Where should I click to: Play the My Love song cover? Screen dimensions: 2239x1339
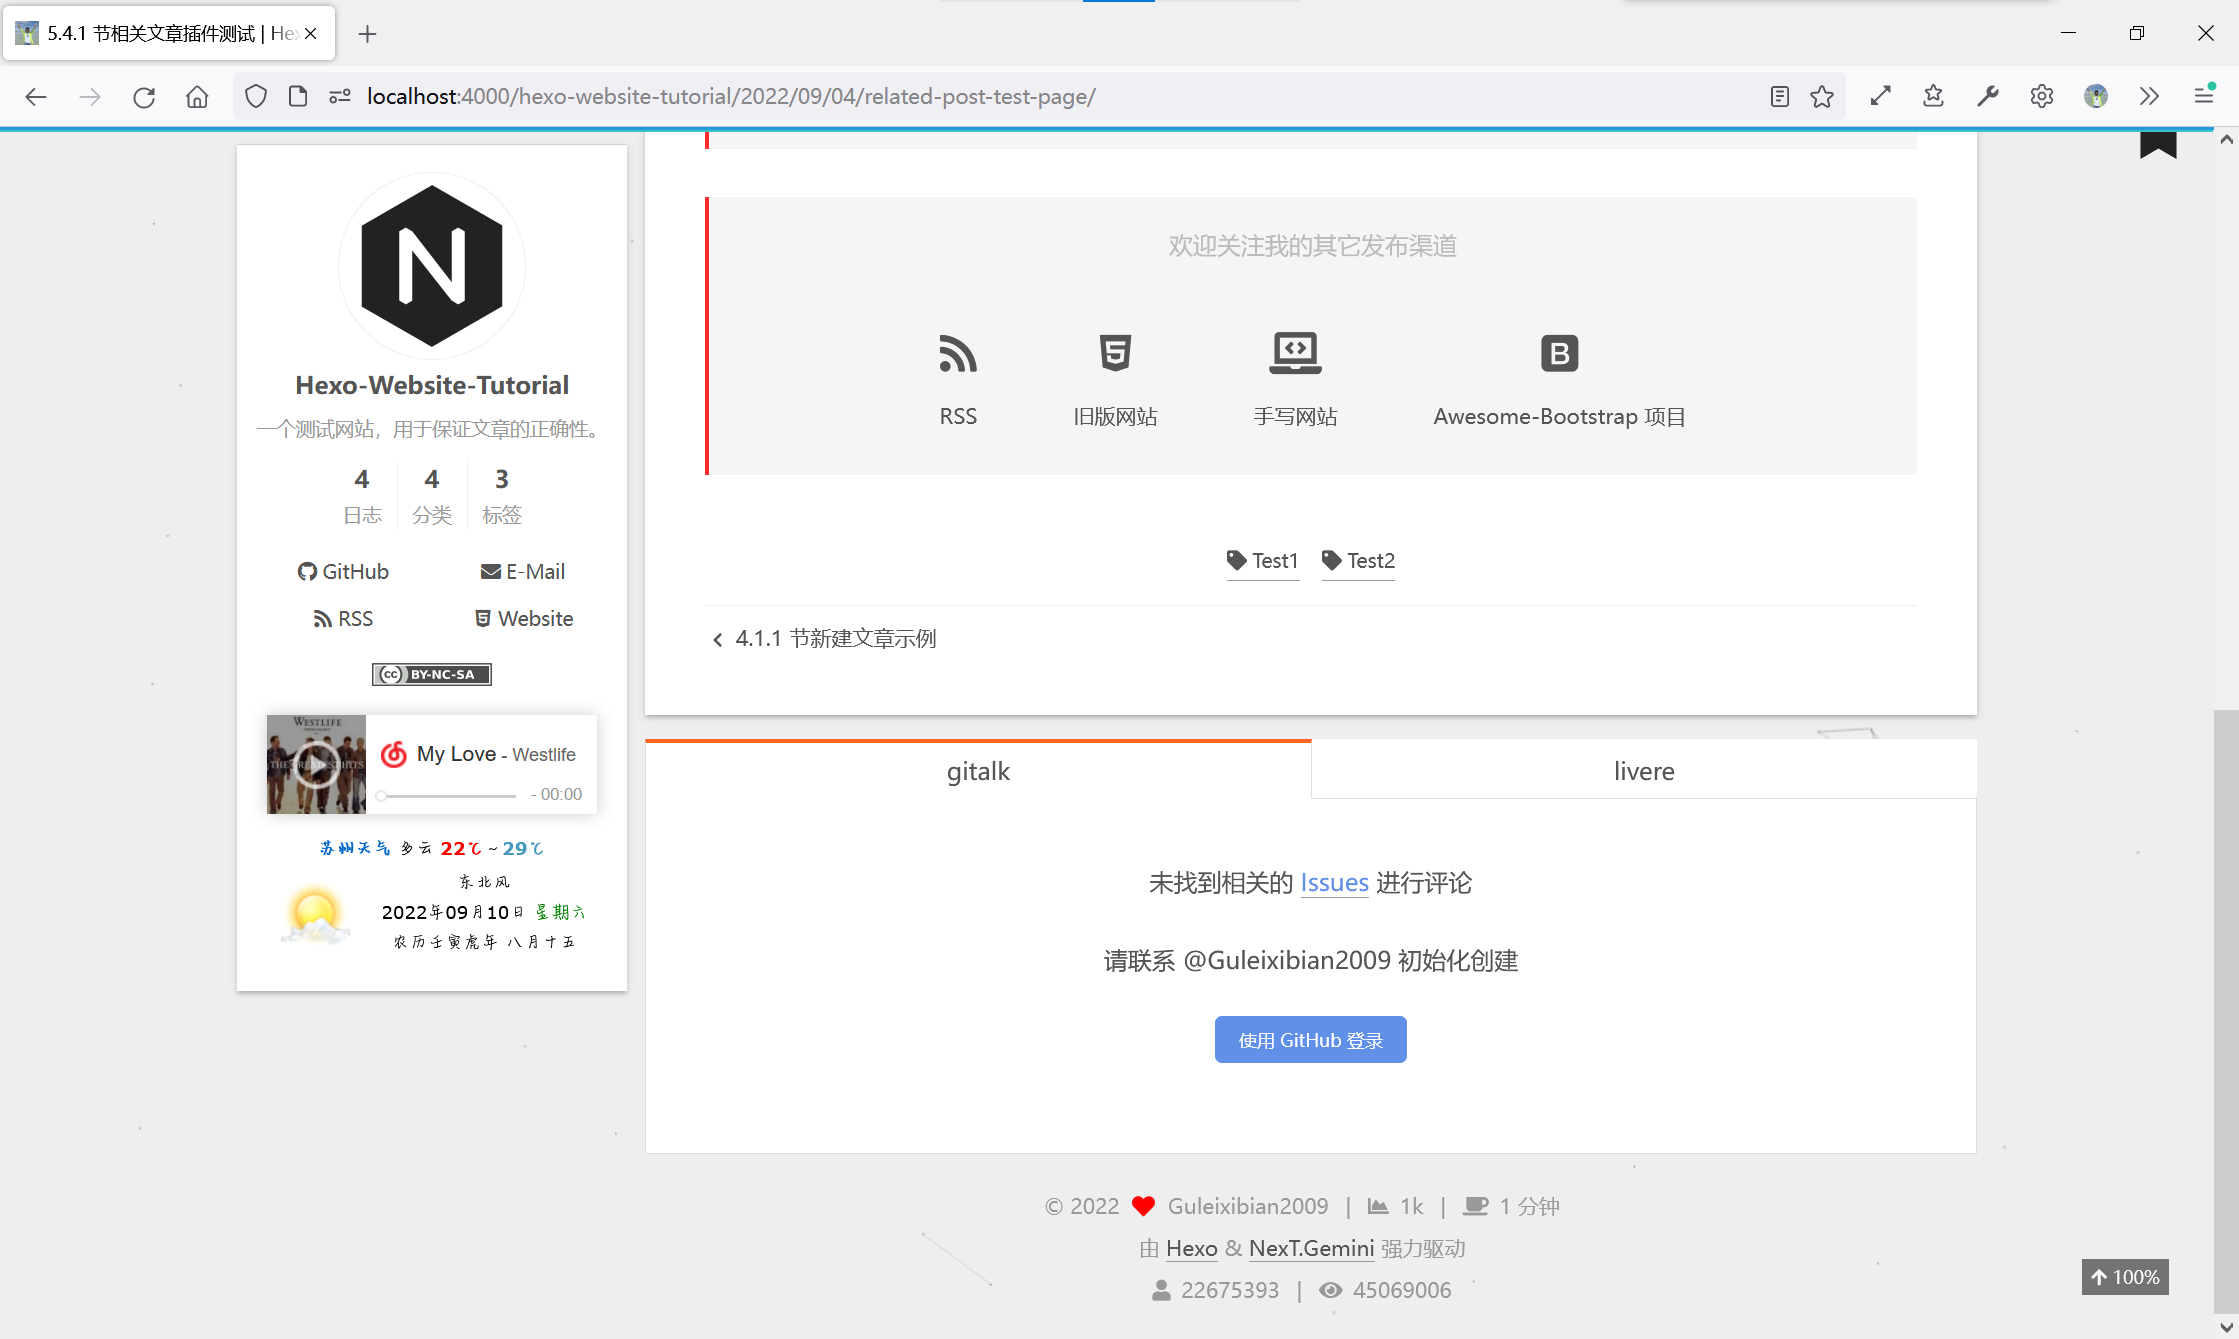pos(316,764)
